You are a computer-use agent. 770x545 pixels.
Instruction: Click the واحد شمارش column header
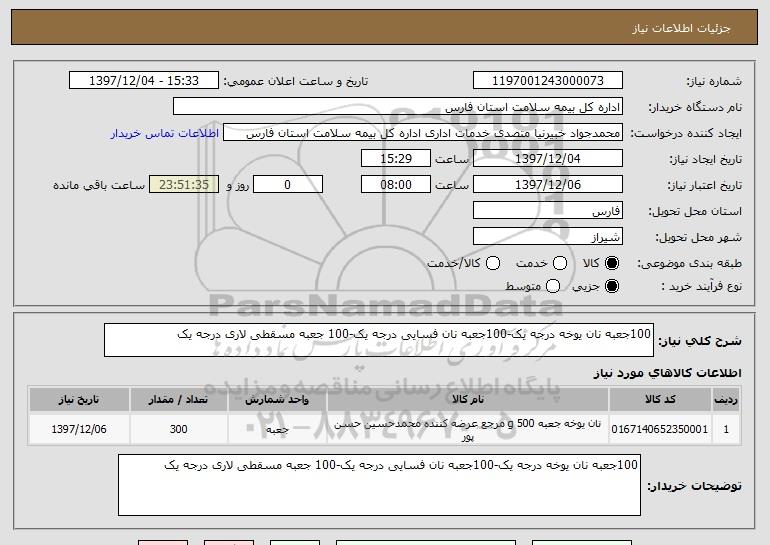tap(277, 399)
